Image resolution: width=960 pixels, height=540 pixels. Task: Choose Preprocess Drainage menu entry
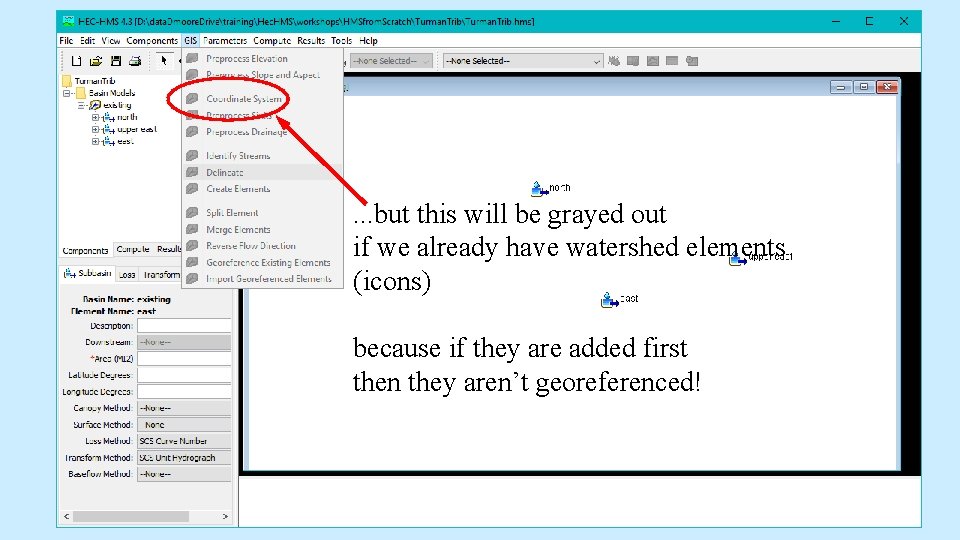263,132
